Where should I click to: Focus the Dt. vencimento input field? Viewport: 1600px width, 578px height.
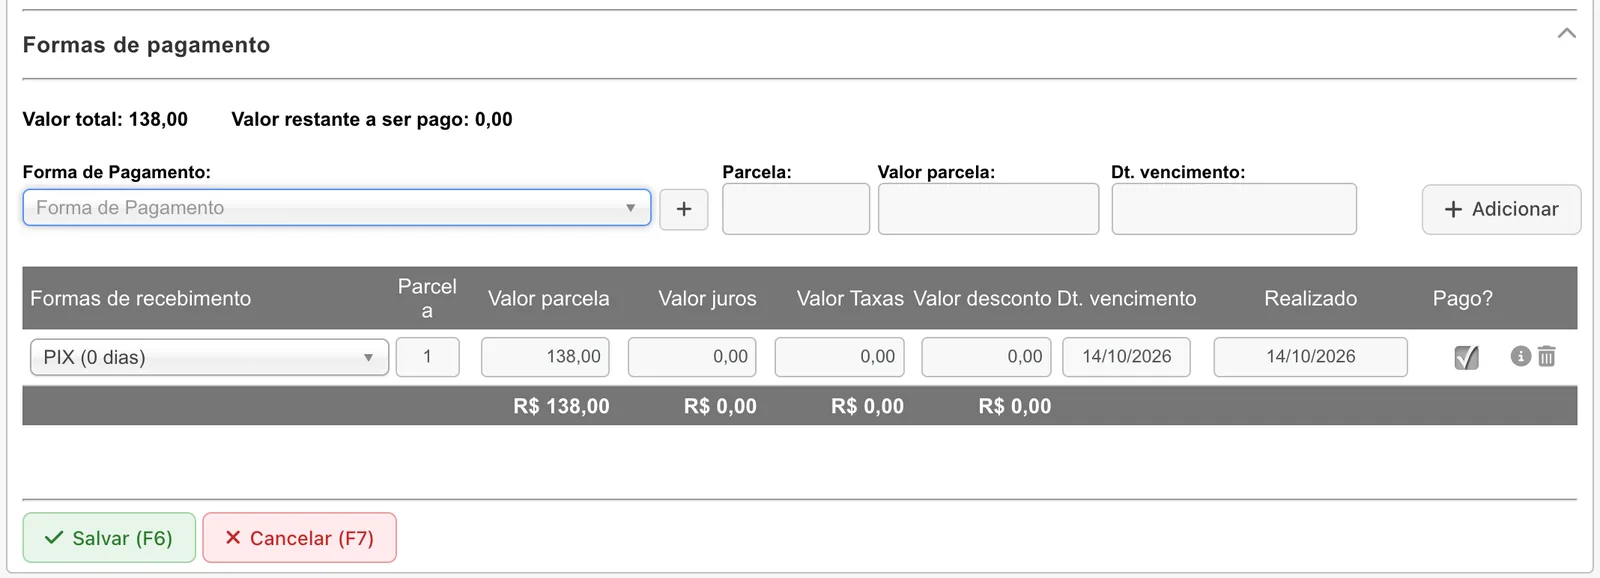click(1234, 209)
